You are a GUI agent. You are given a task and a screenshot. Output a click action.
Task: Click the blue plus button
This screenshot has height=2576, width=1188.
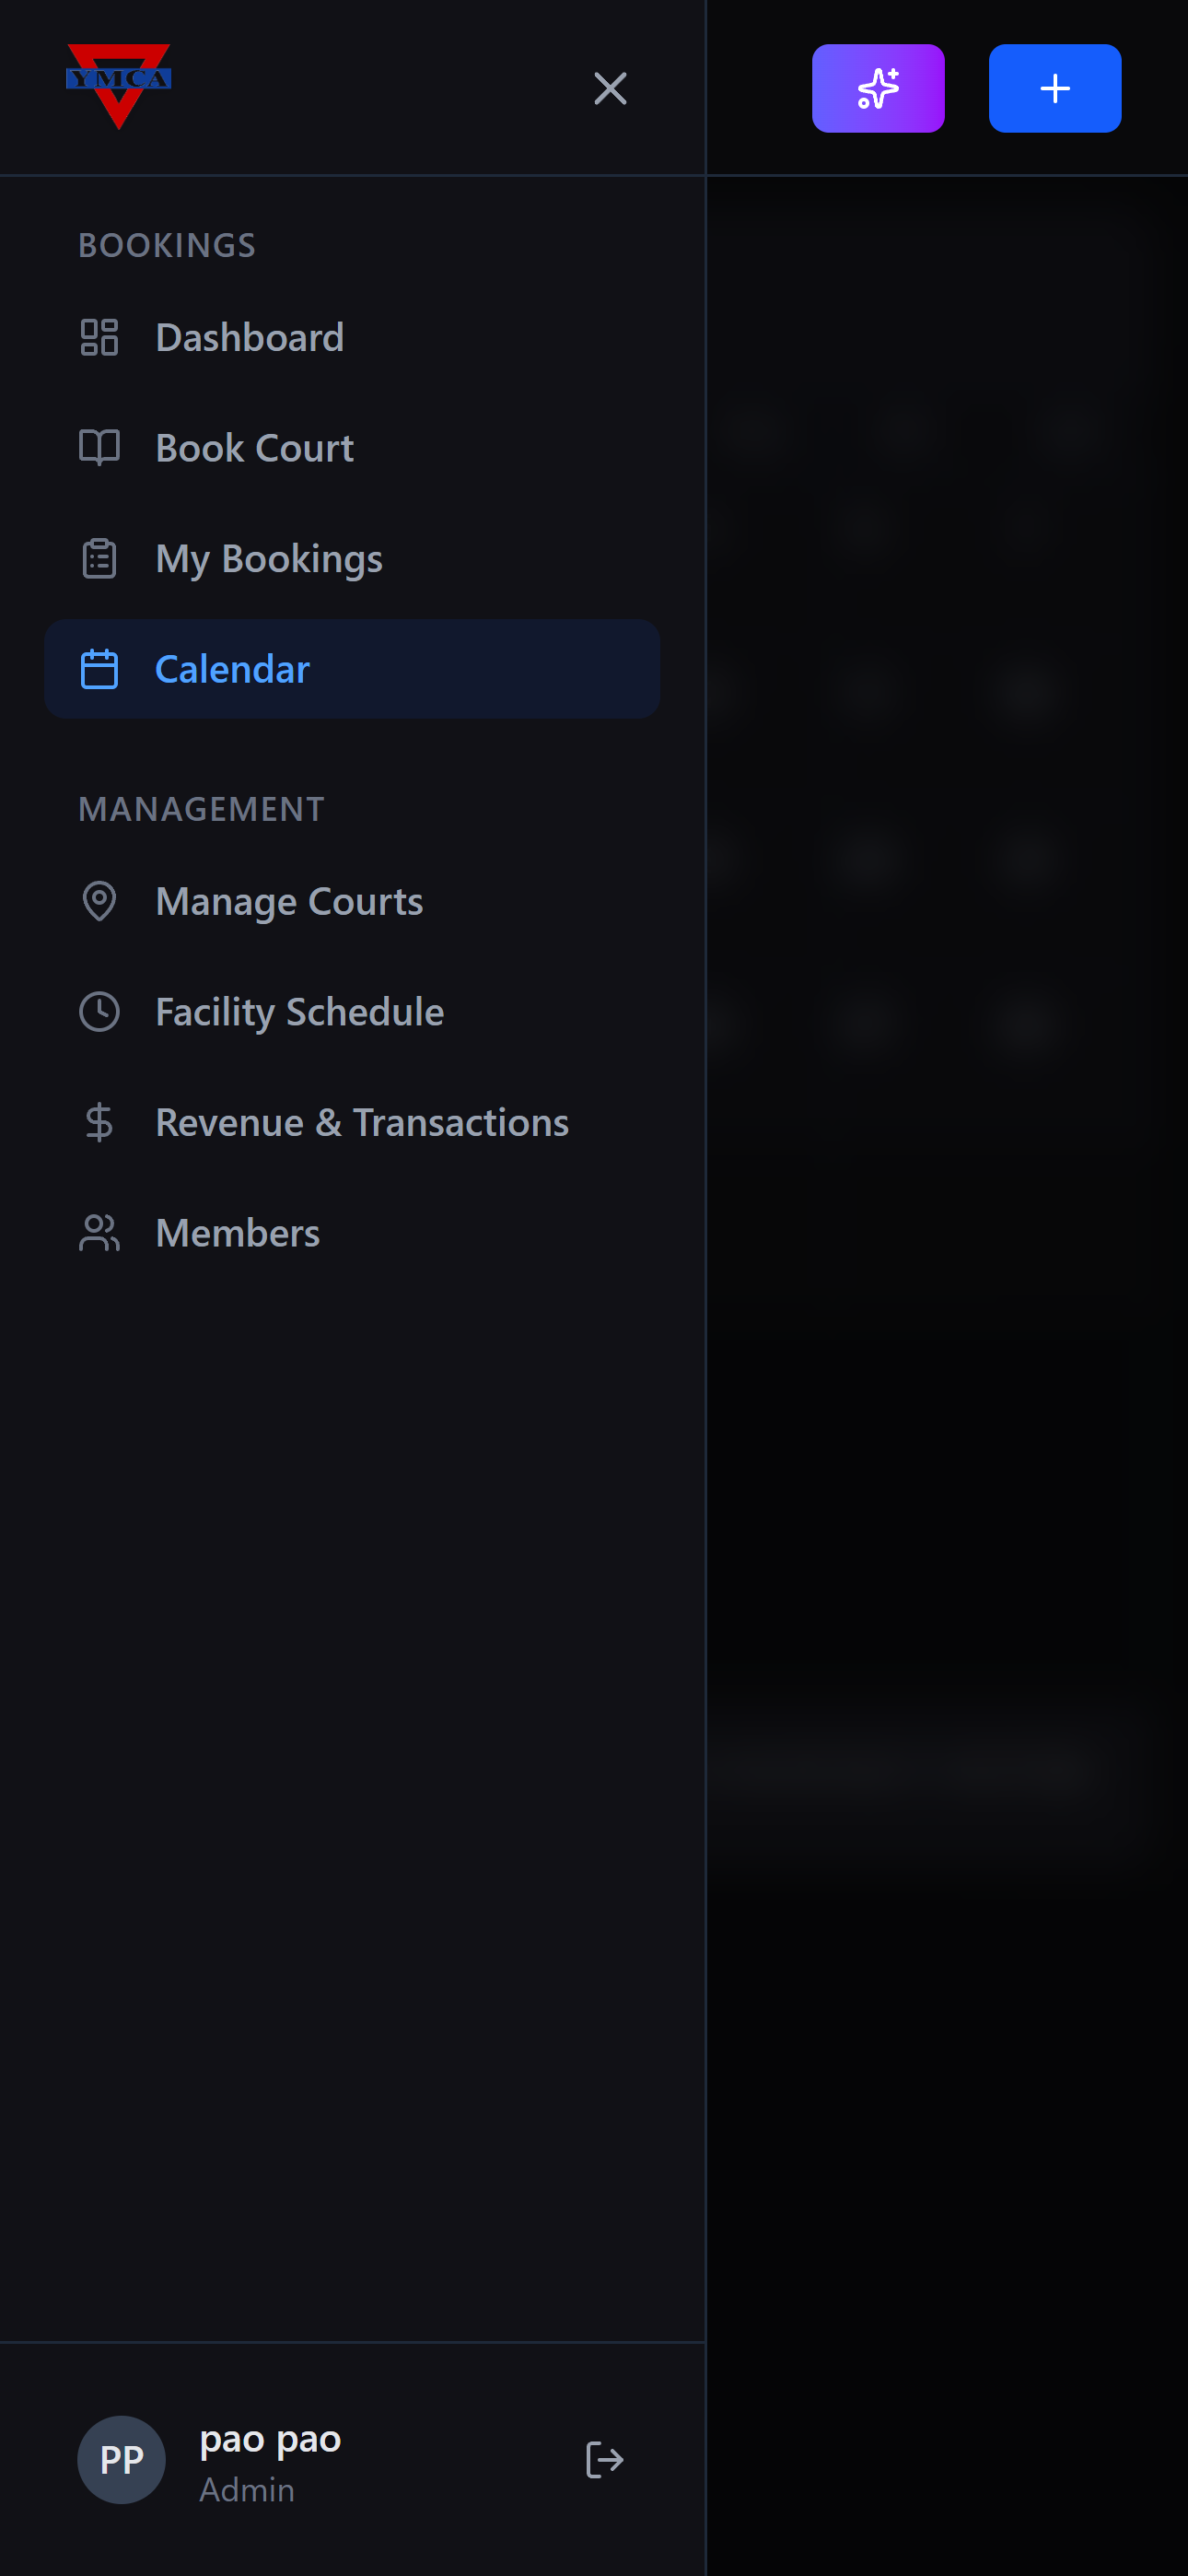(1055, 88)
